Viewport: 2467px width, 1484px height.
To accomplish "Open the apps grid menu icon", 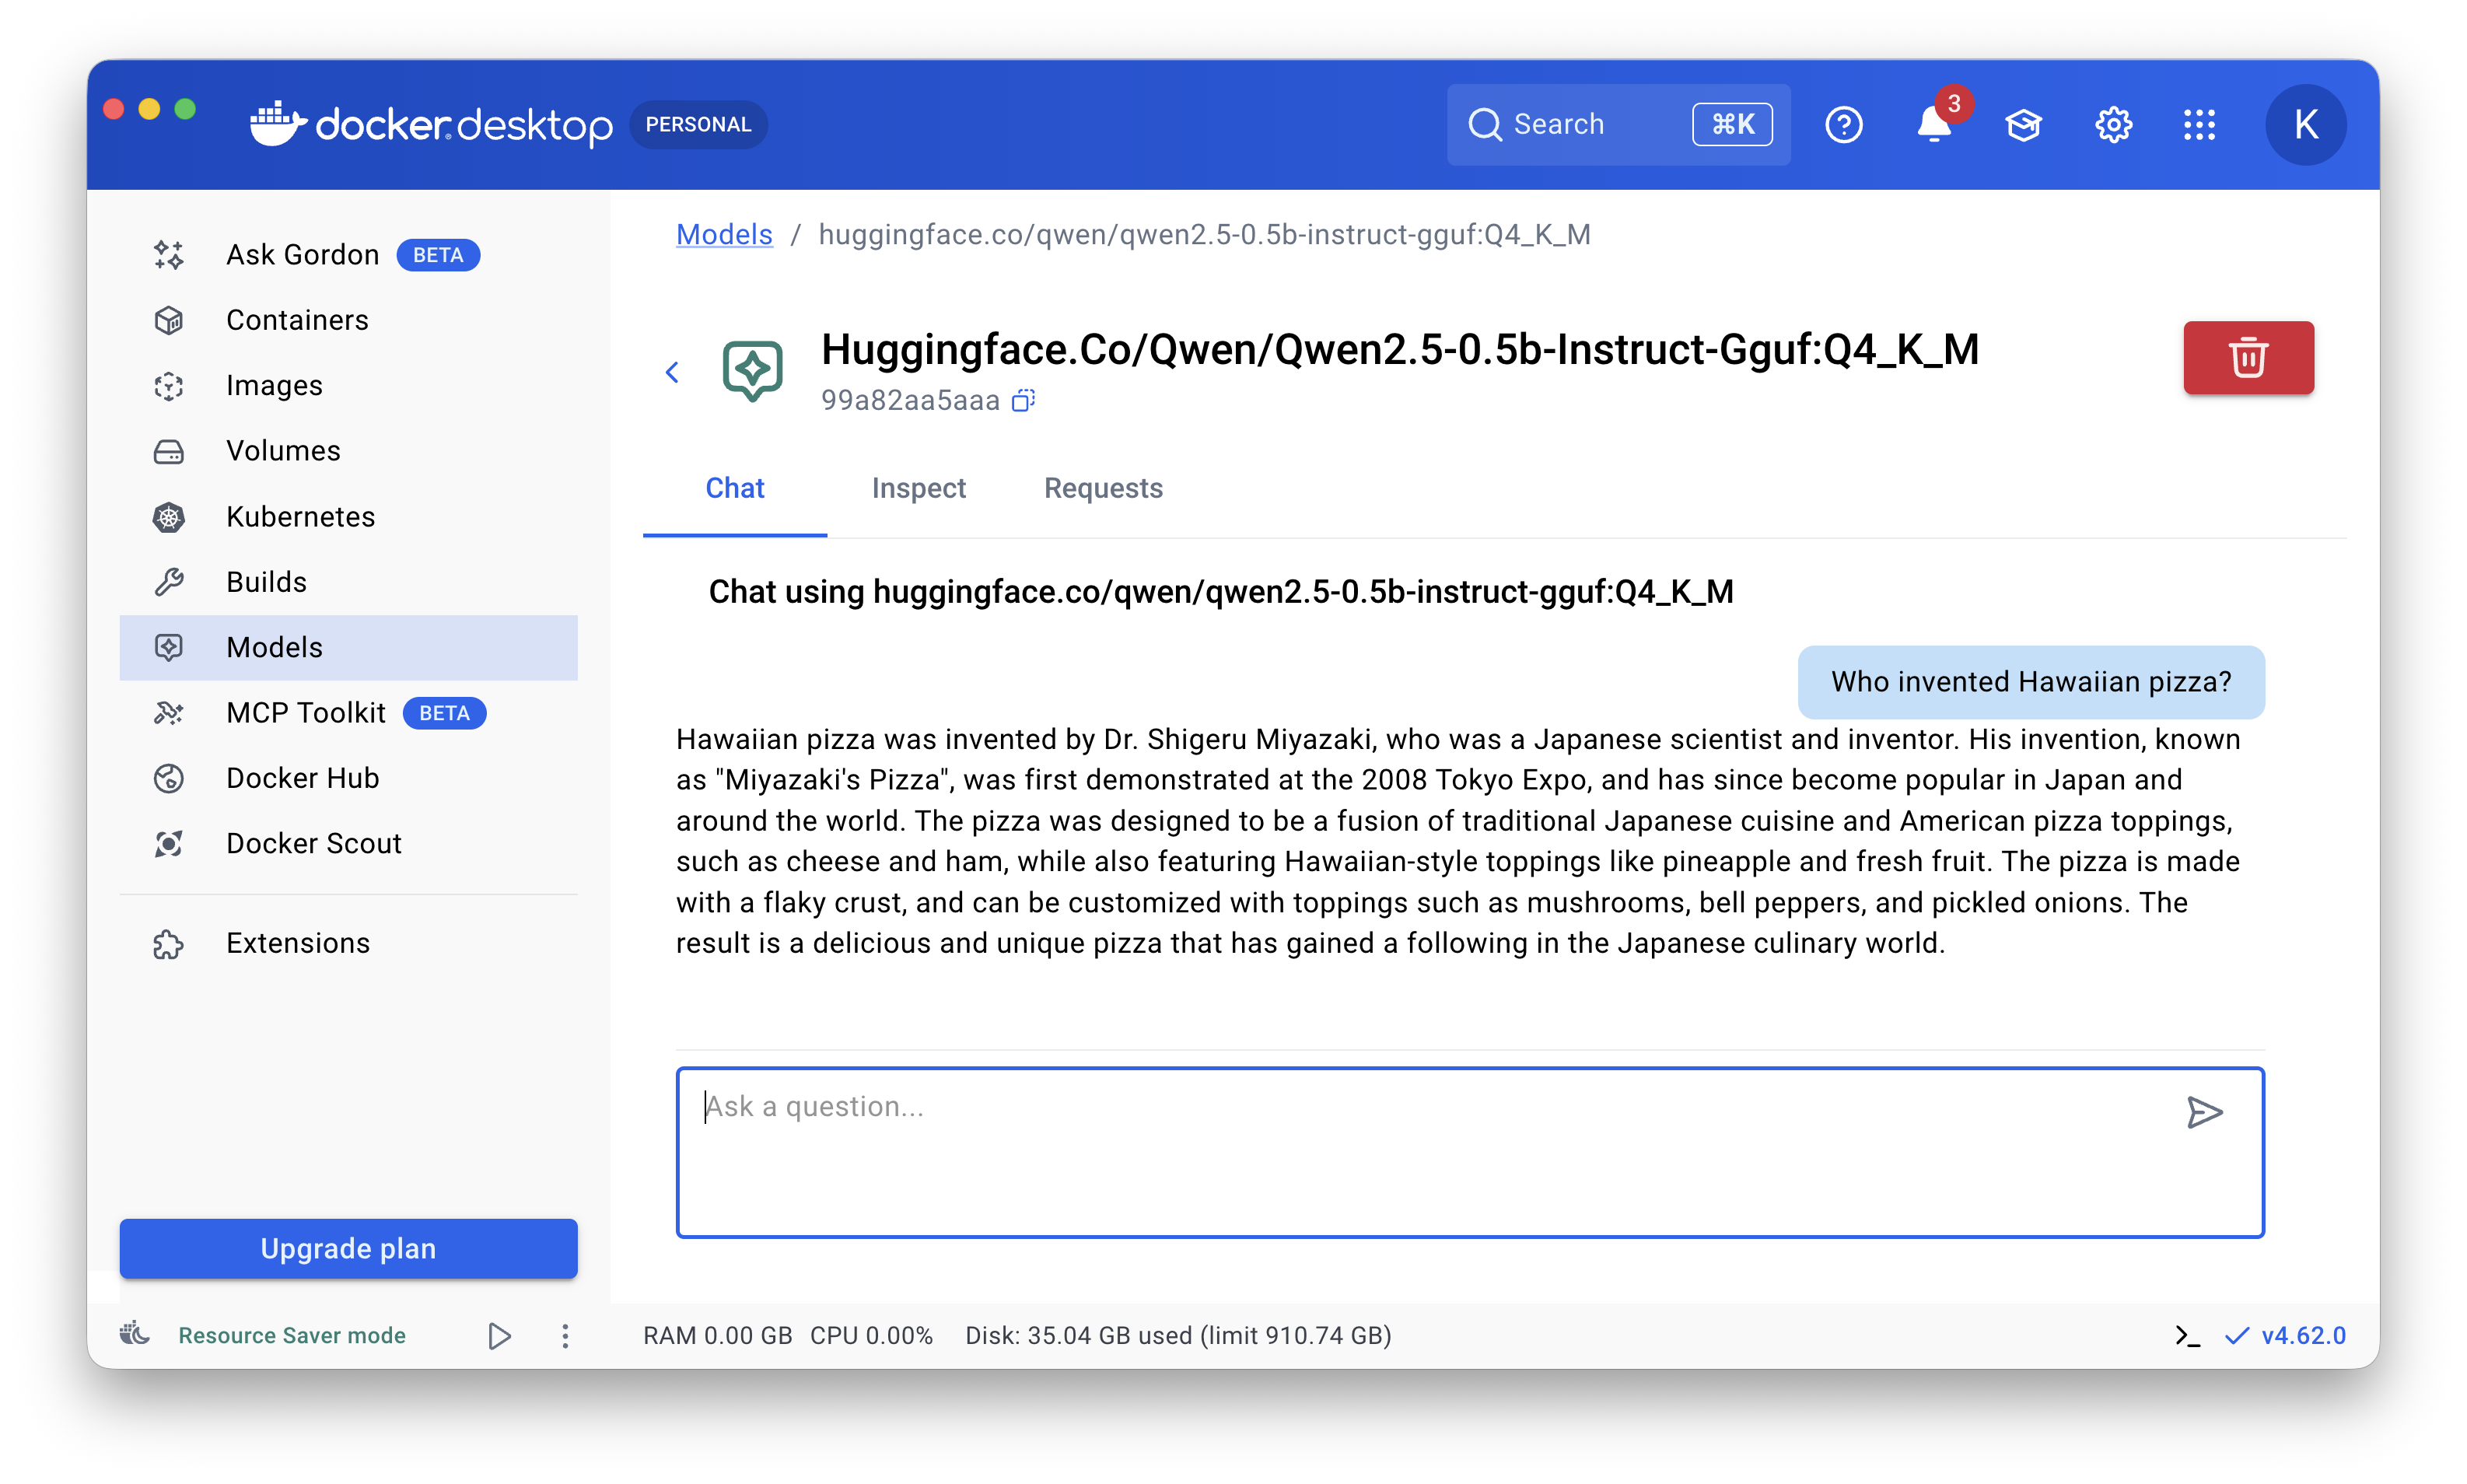I will pos(2199,125).
